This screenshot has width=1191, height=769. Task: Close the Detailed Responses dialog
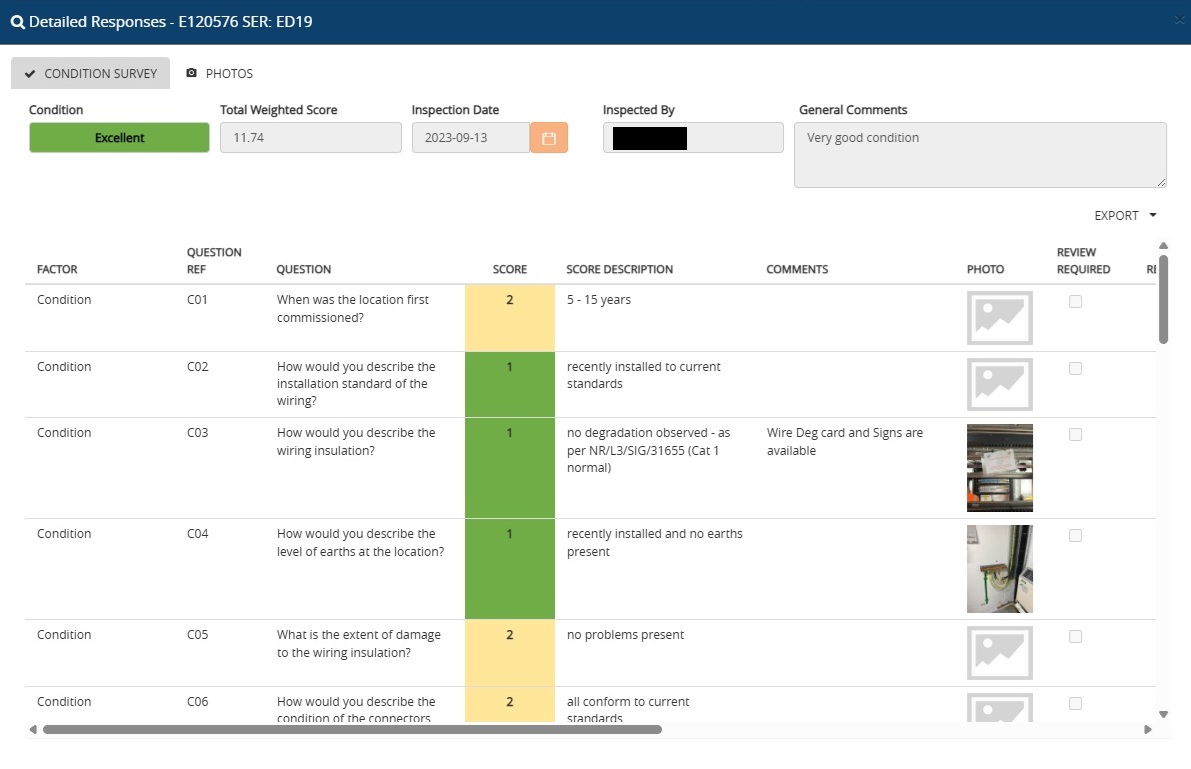click(1180, 21)
